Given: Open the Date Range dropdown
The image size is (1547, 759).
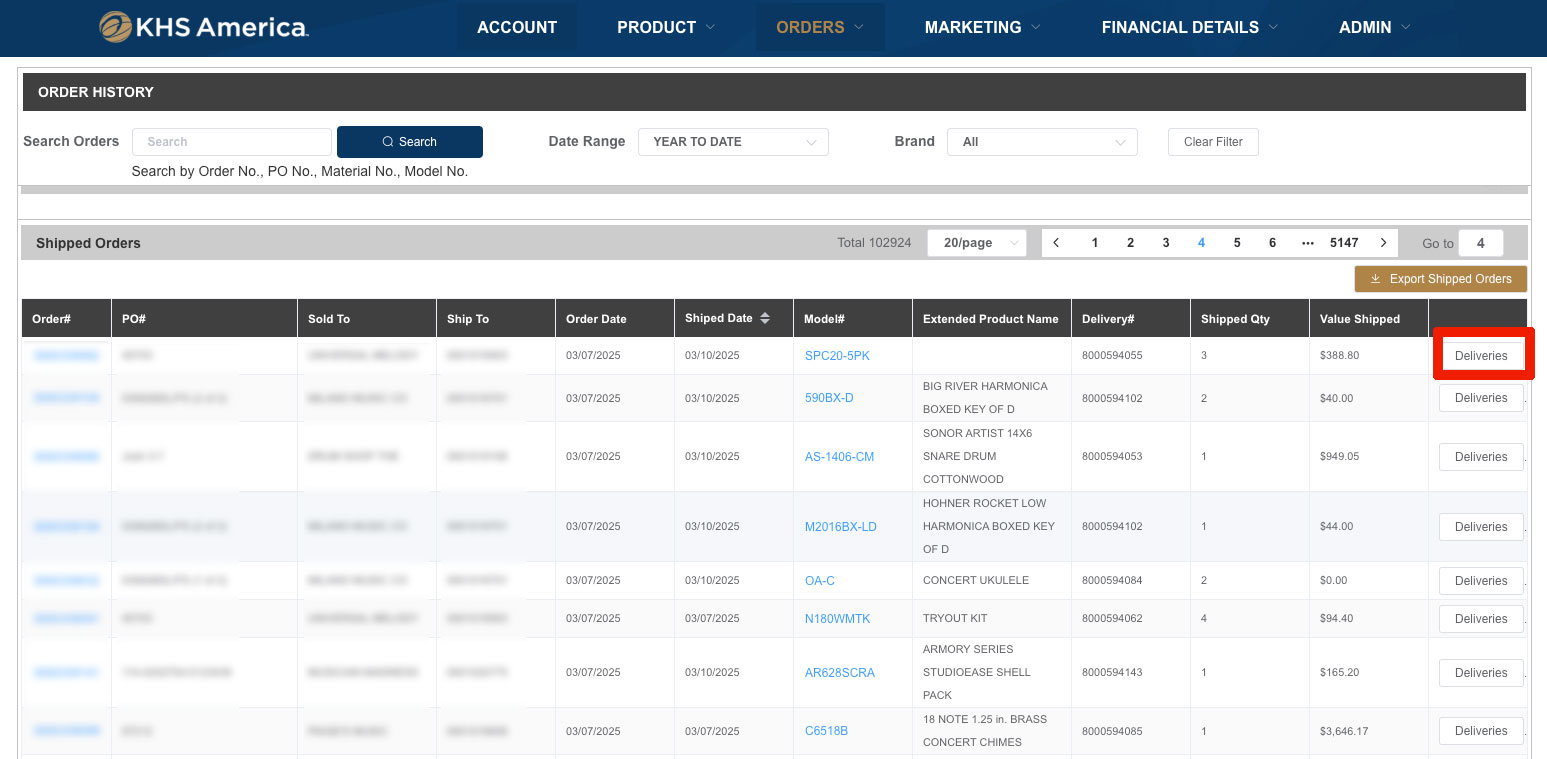Looking at the screenshot, I should coord(732,142).
